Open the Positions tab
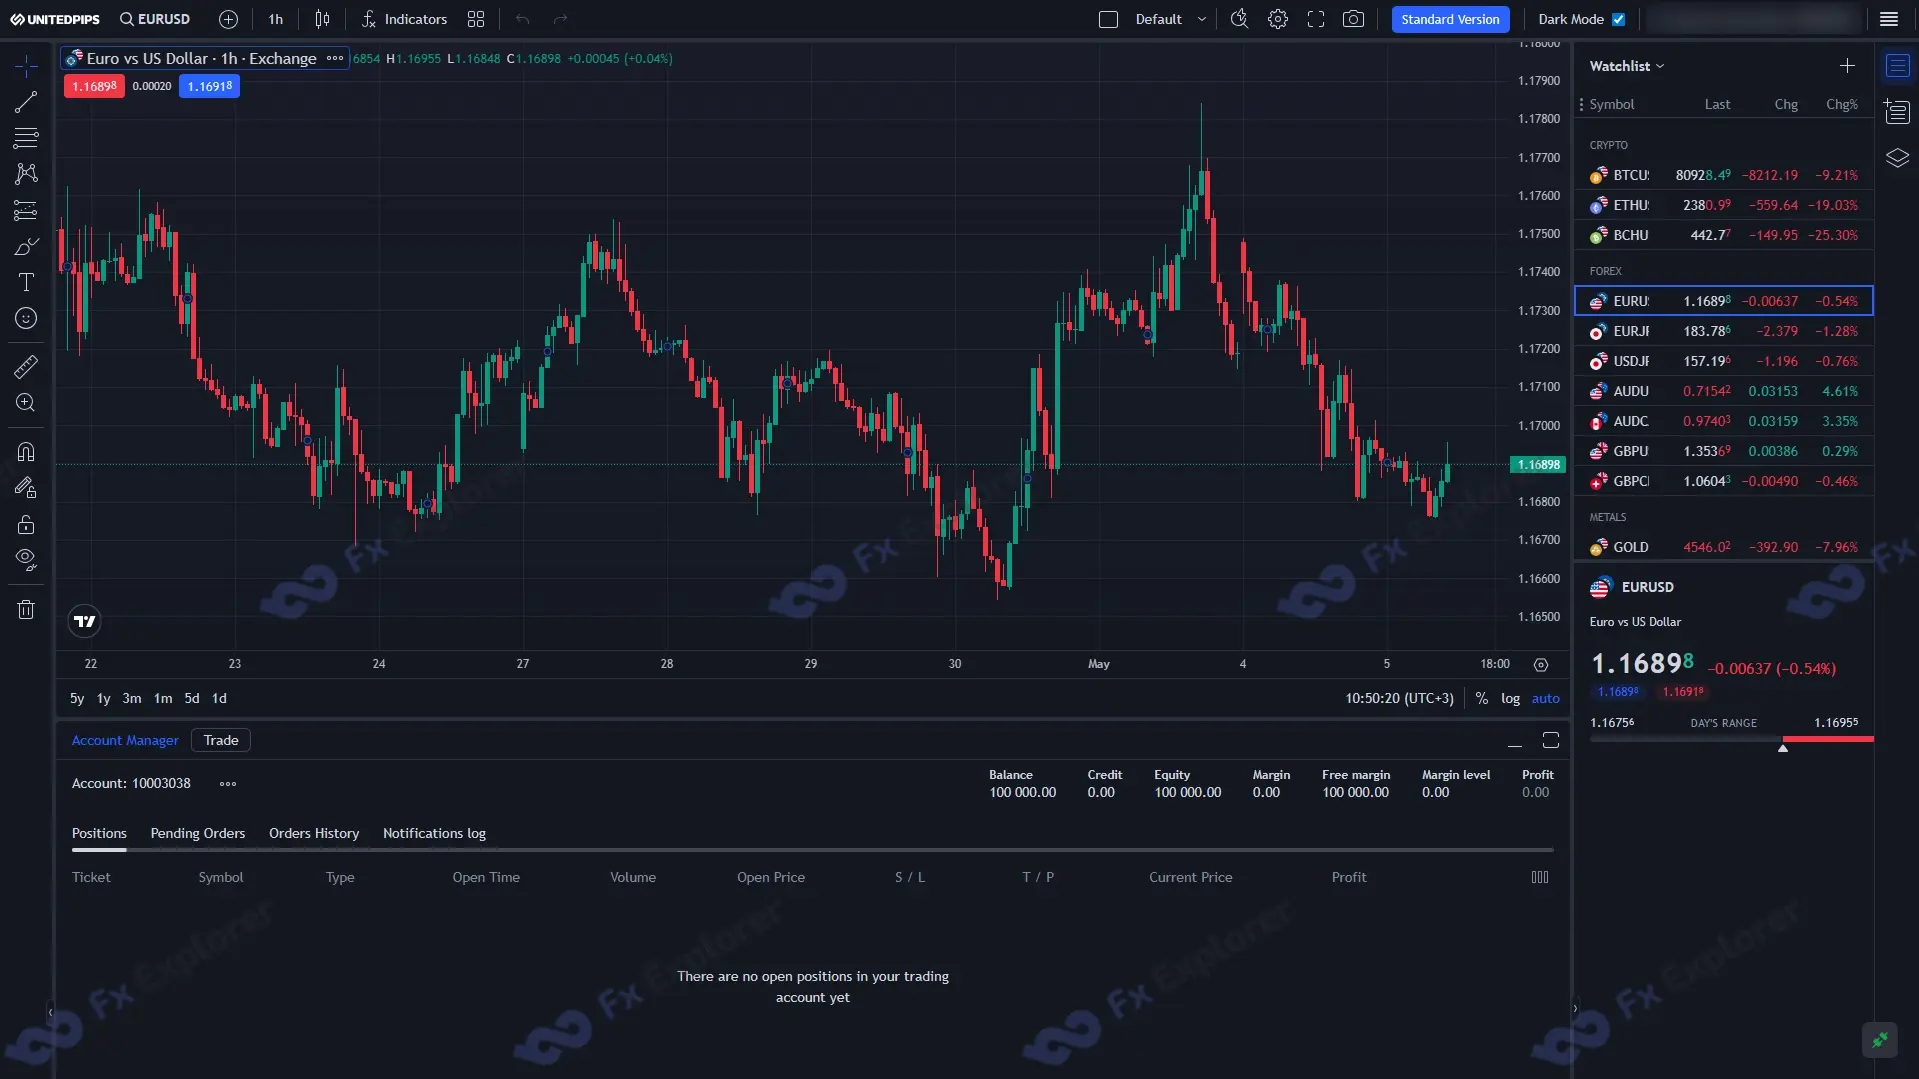 click(99, 833)
